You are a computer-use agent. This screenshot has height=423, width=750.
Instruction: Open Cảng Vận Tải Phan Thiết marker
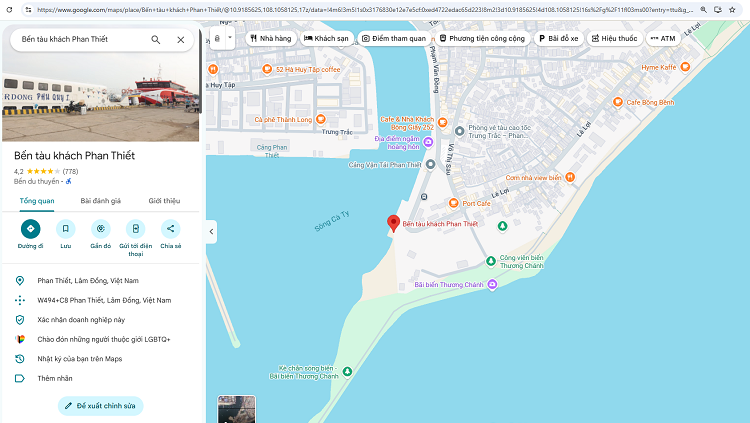pyautogui.click(x=430, y=165)
